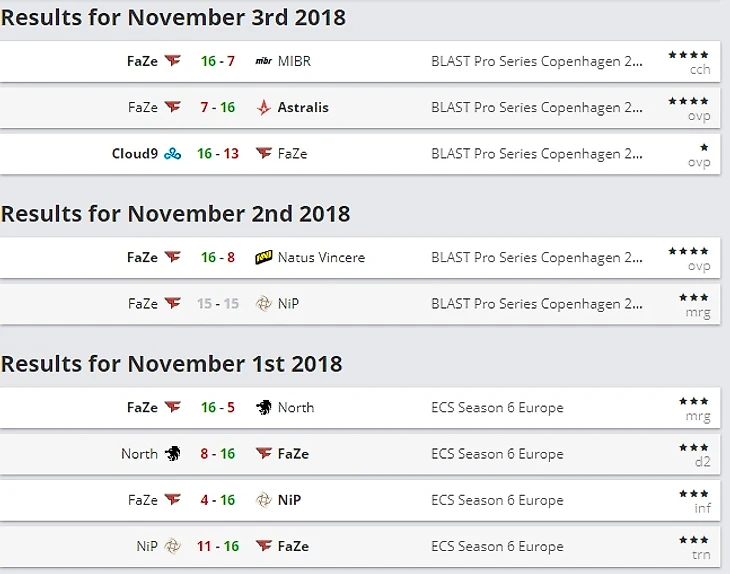Click the single-star rating on the Cloud9 row
The image size is (730, 574).
pyautogui.click(x=704, y=147)
